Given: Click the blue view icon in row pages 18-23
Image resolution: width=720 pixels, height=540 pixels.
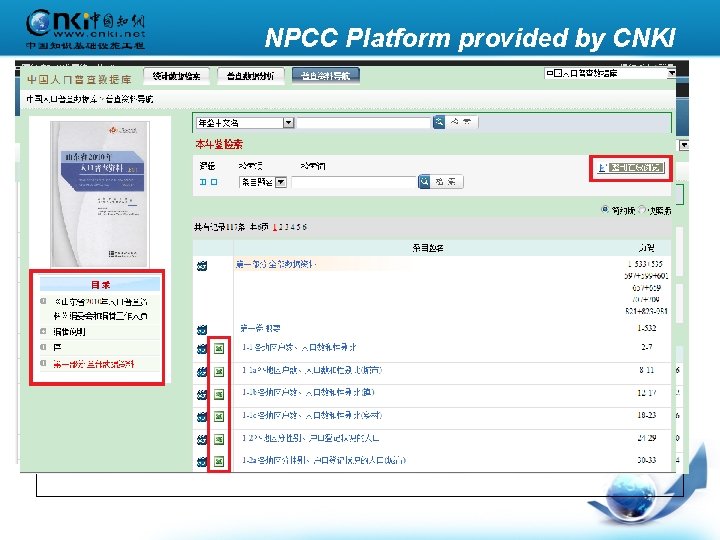Looking at the screenshot, I should (x=202, y=417).
